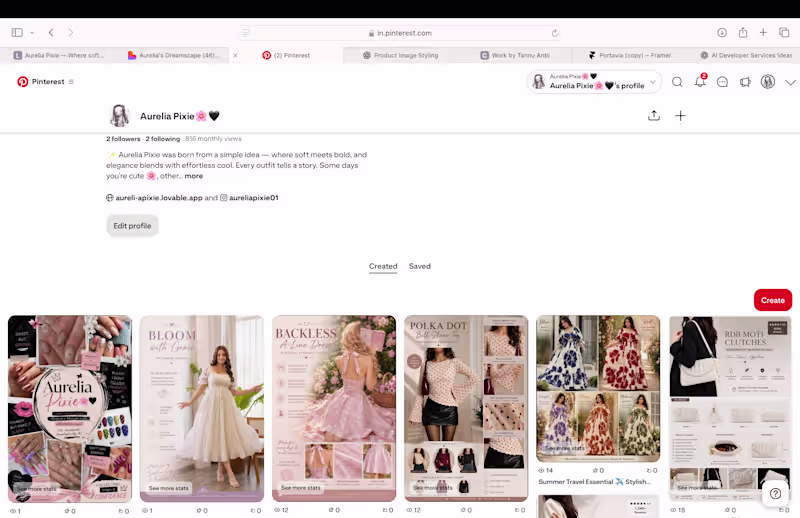Share the profile via upload icon
Image resolution: width=800 pixels, height=518 pixels.
(x=654, y=116)
